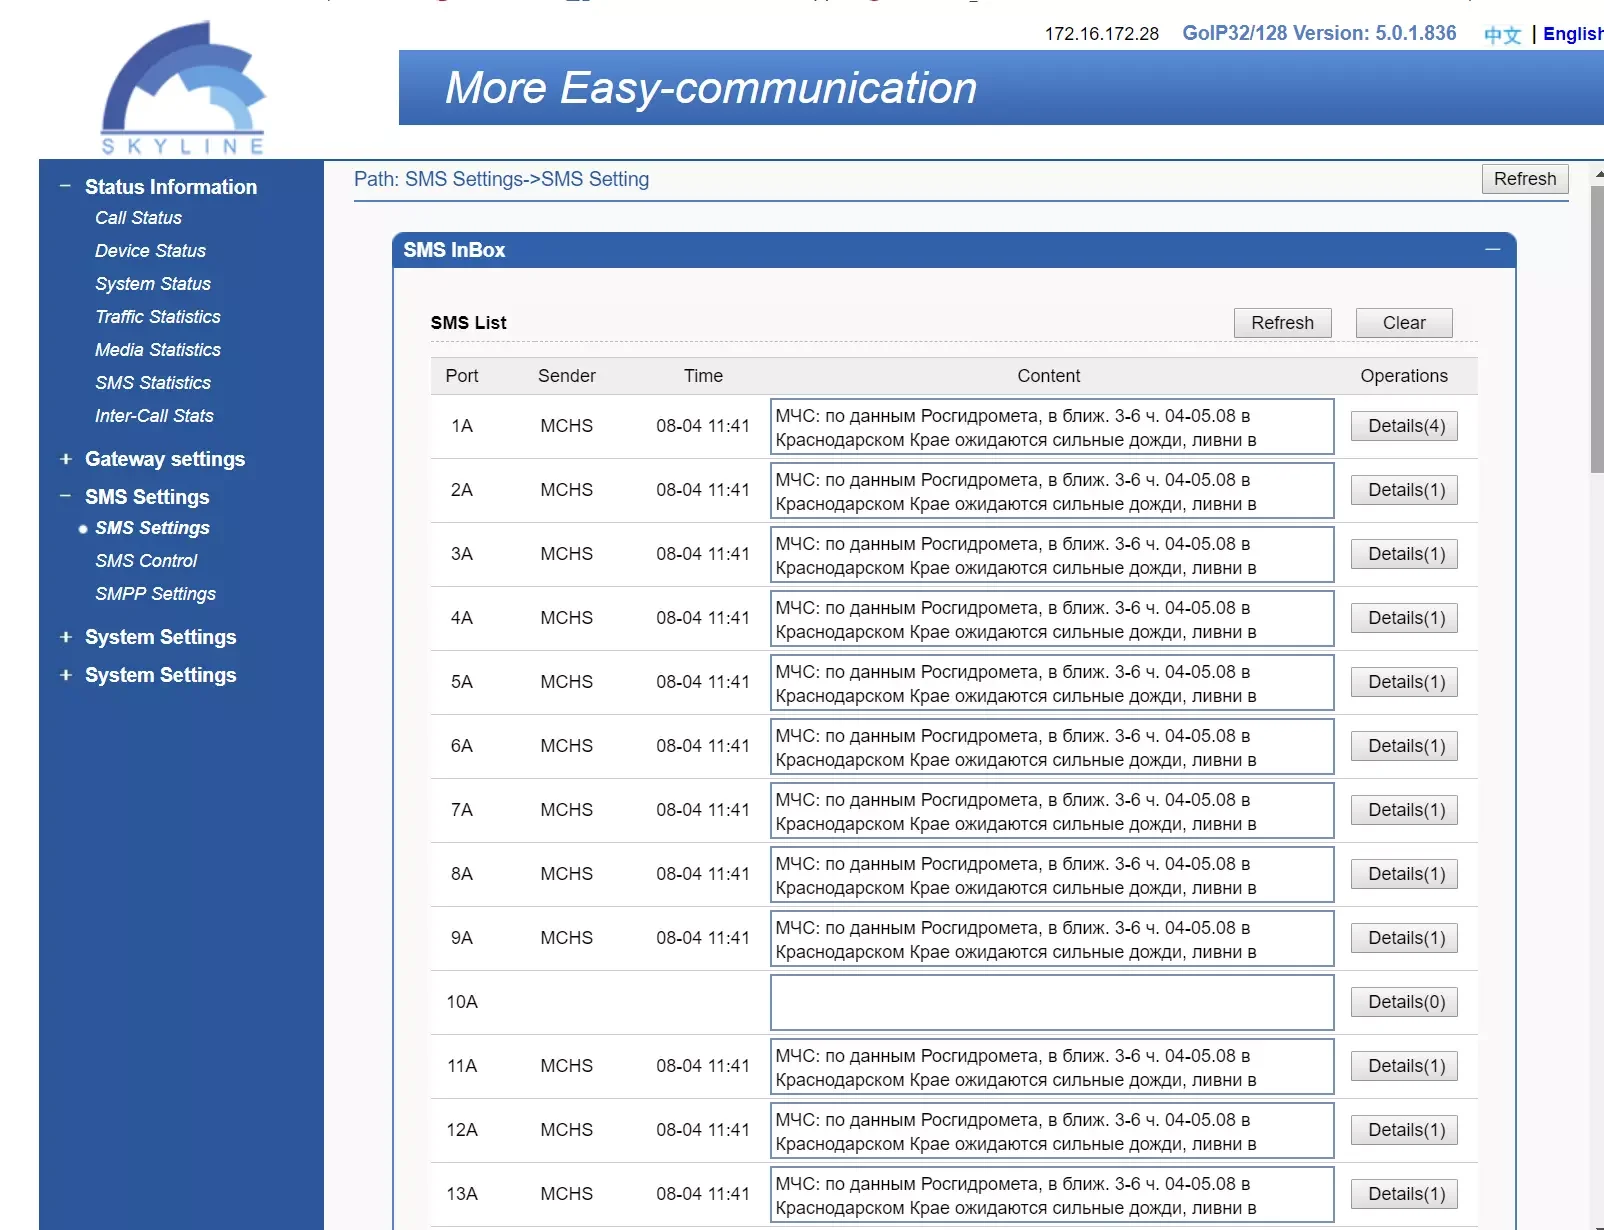This screenshot has height=1230, width=1604.
Task: Click the empty content field for port 10A
Action: [1051, 1002]
